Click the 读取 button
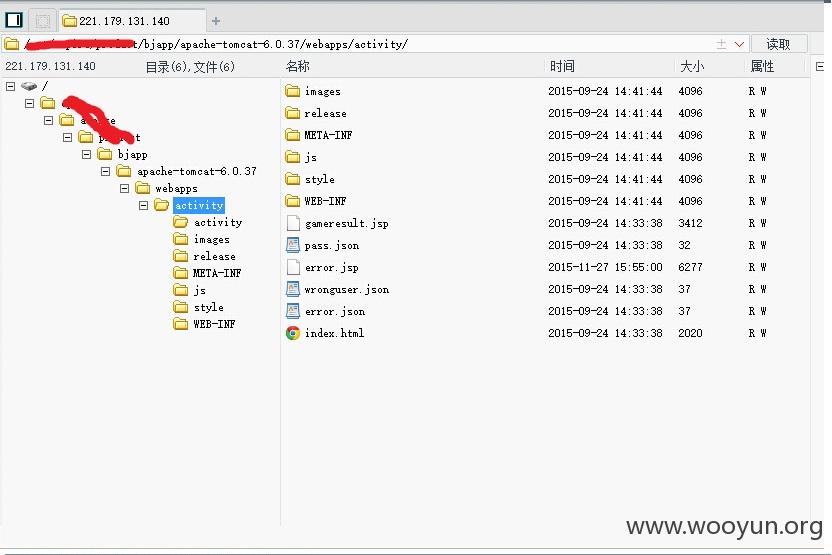The height and width of the screenshot is (555, 832). pyautogui.click(x=778, y=44)
